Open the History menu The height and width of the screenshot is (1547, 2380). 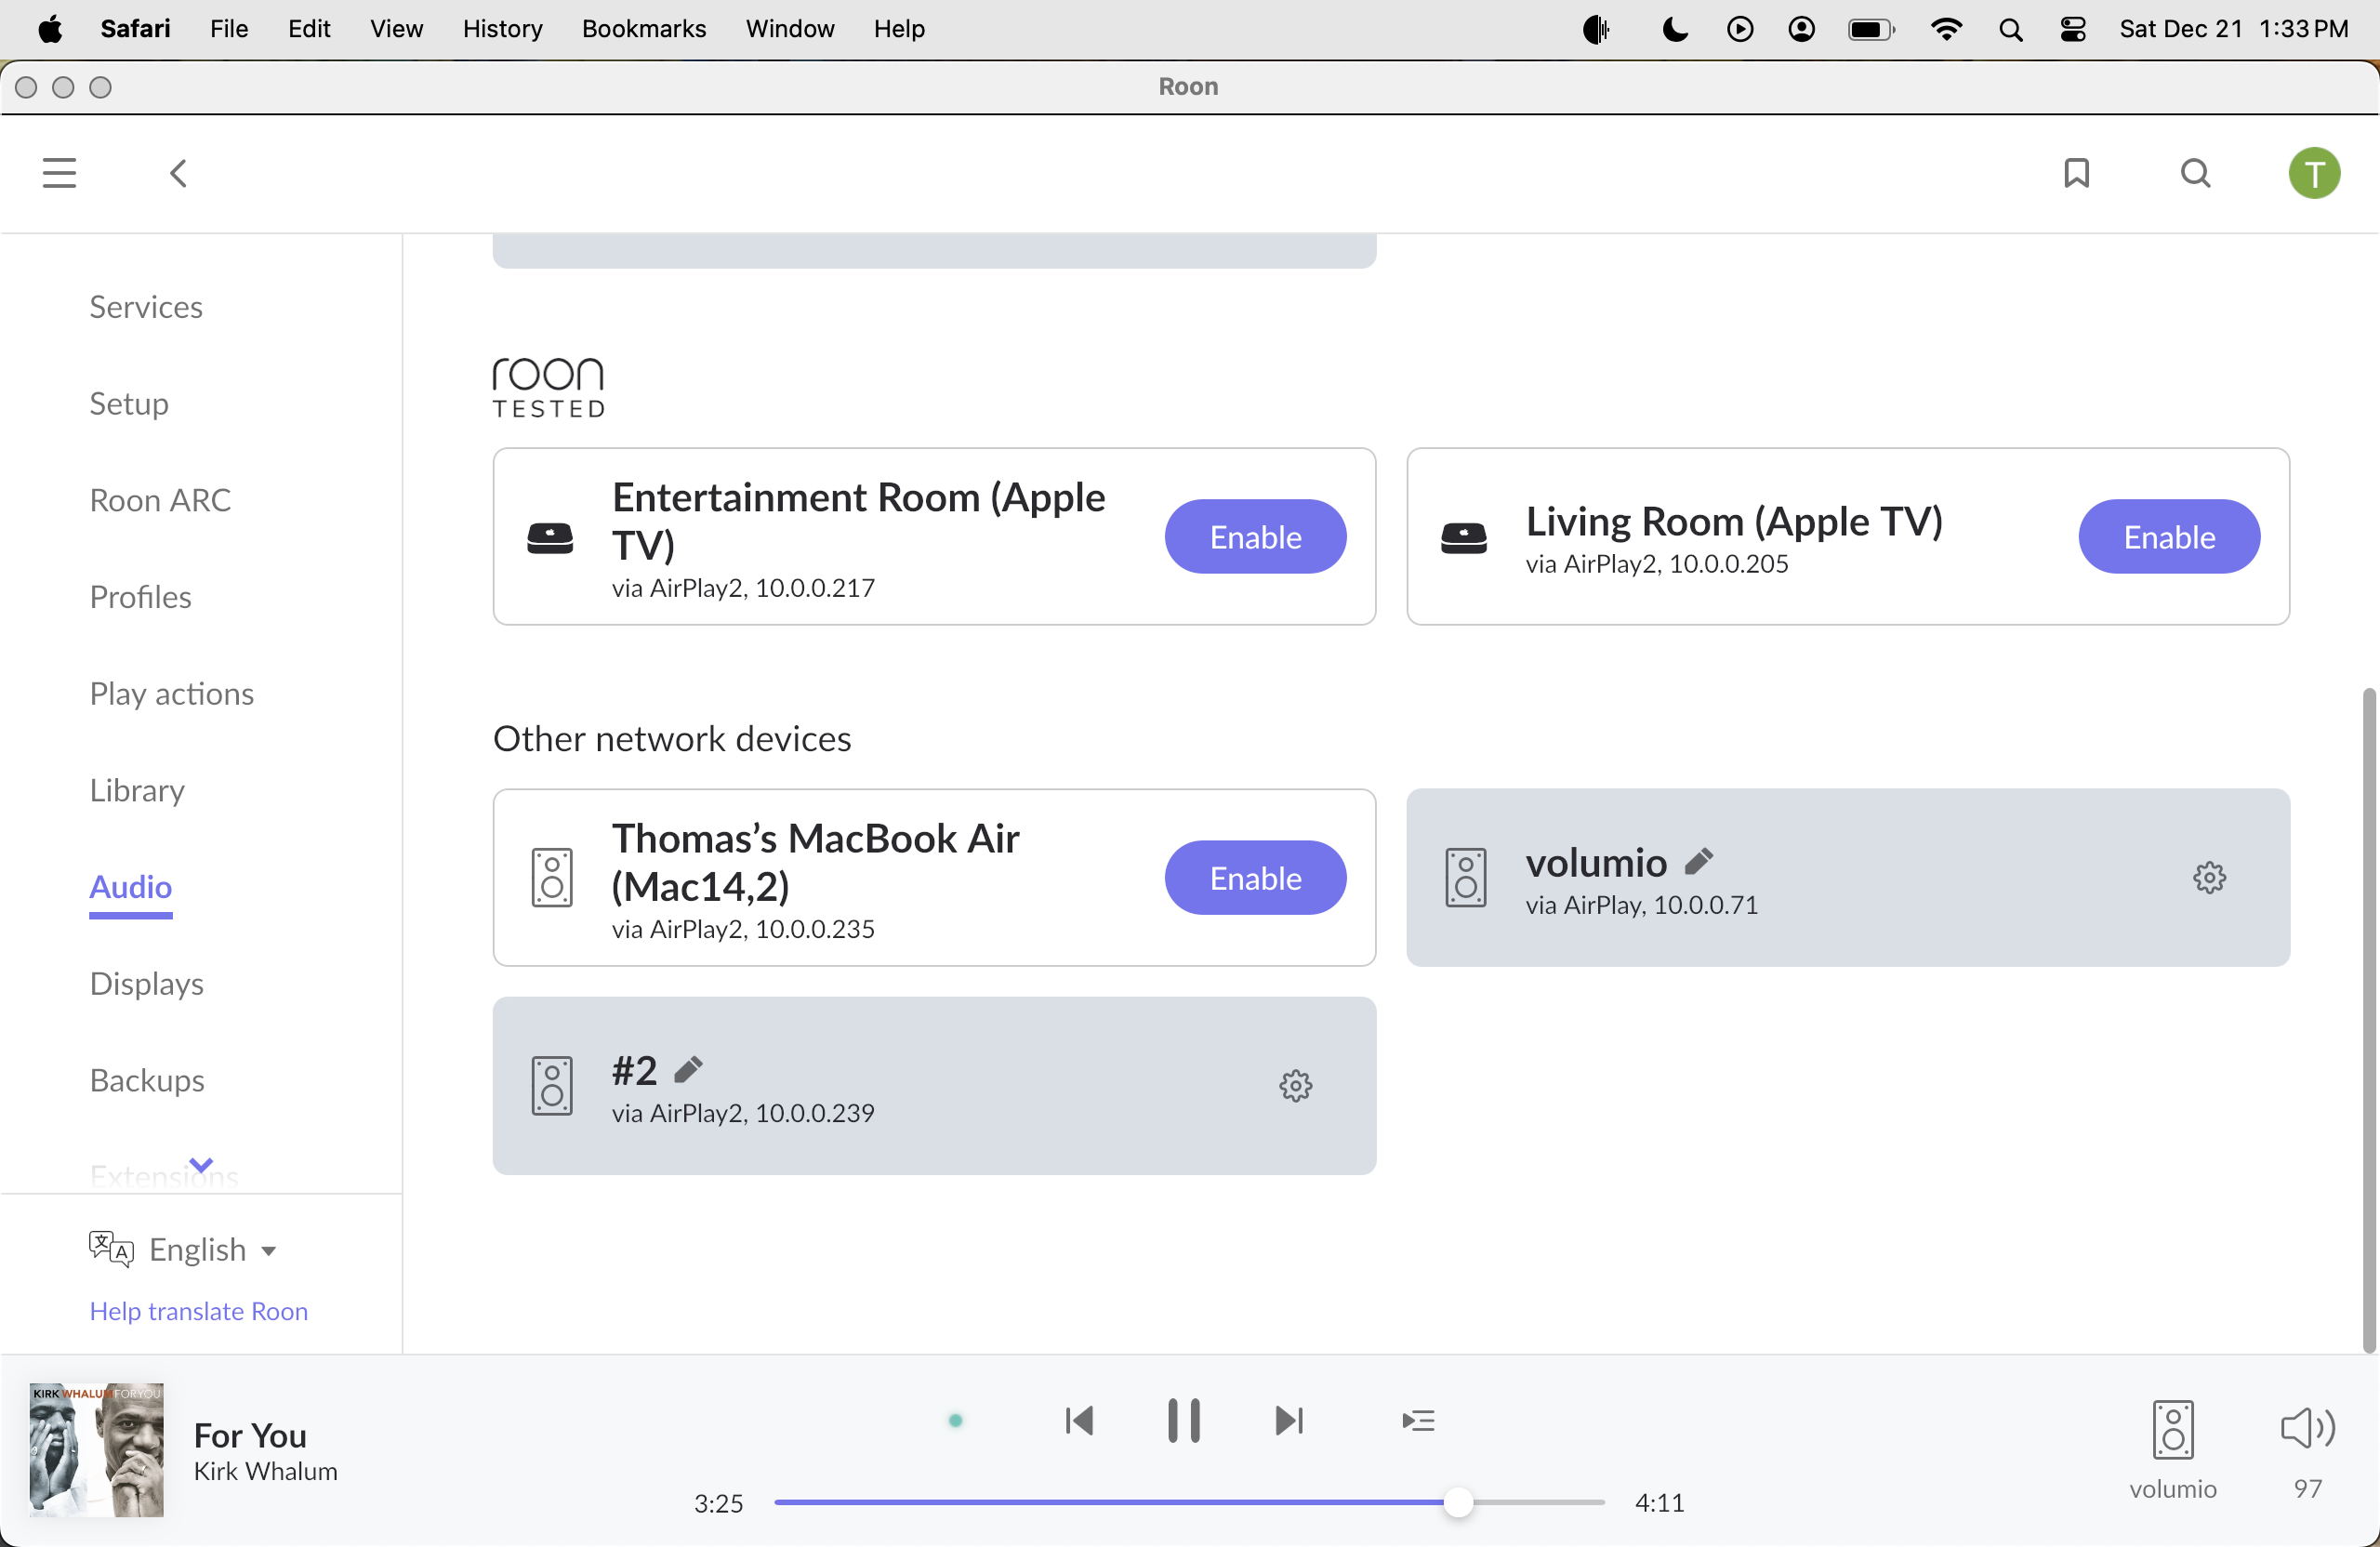502,29
